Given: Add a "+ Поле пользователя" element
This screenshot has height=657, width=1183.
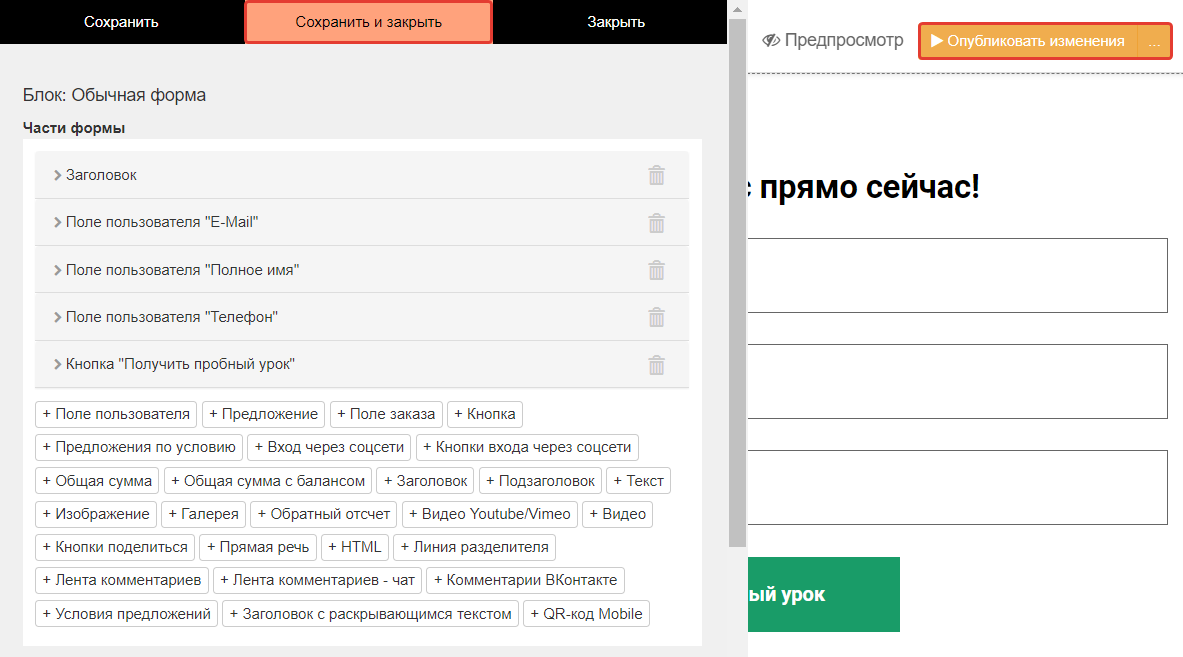Looking at the screenshot, I should [115, 413].
